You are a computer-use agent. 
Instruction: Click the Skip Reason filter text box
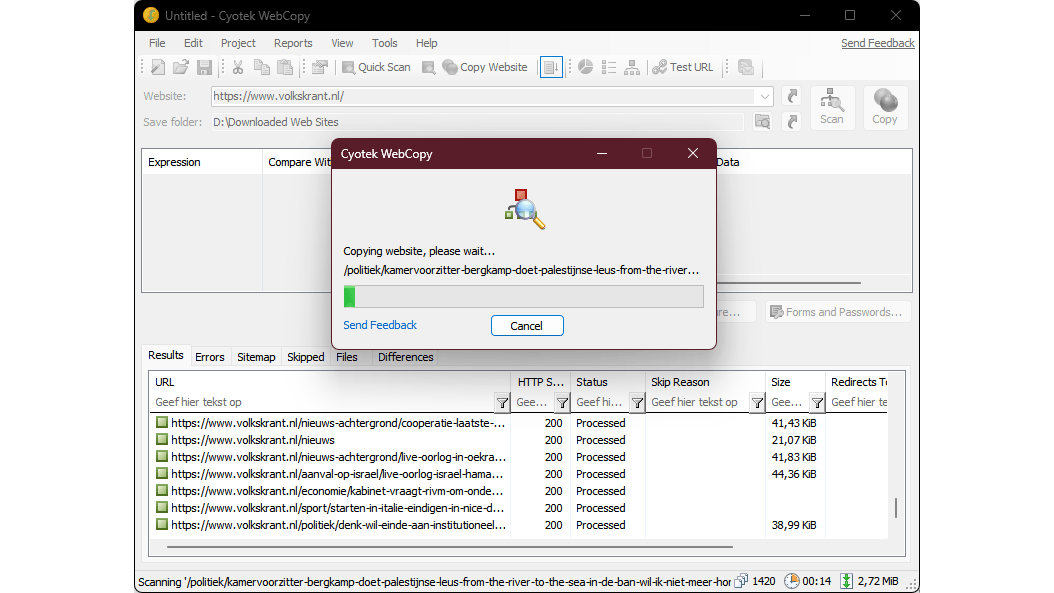698,402
